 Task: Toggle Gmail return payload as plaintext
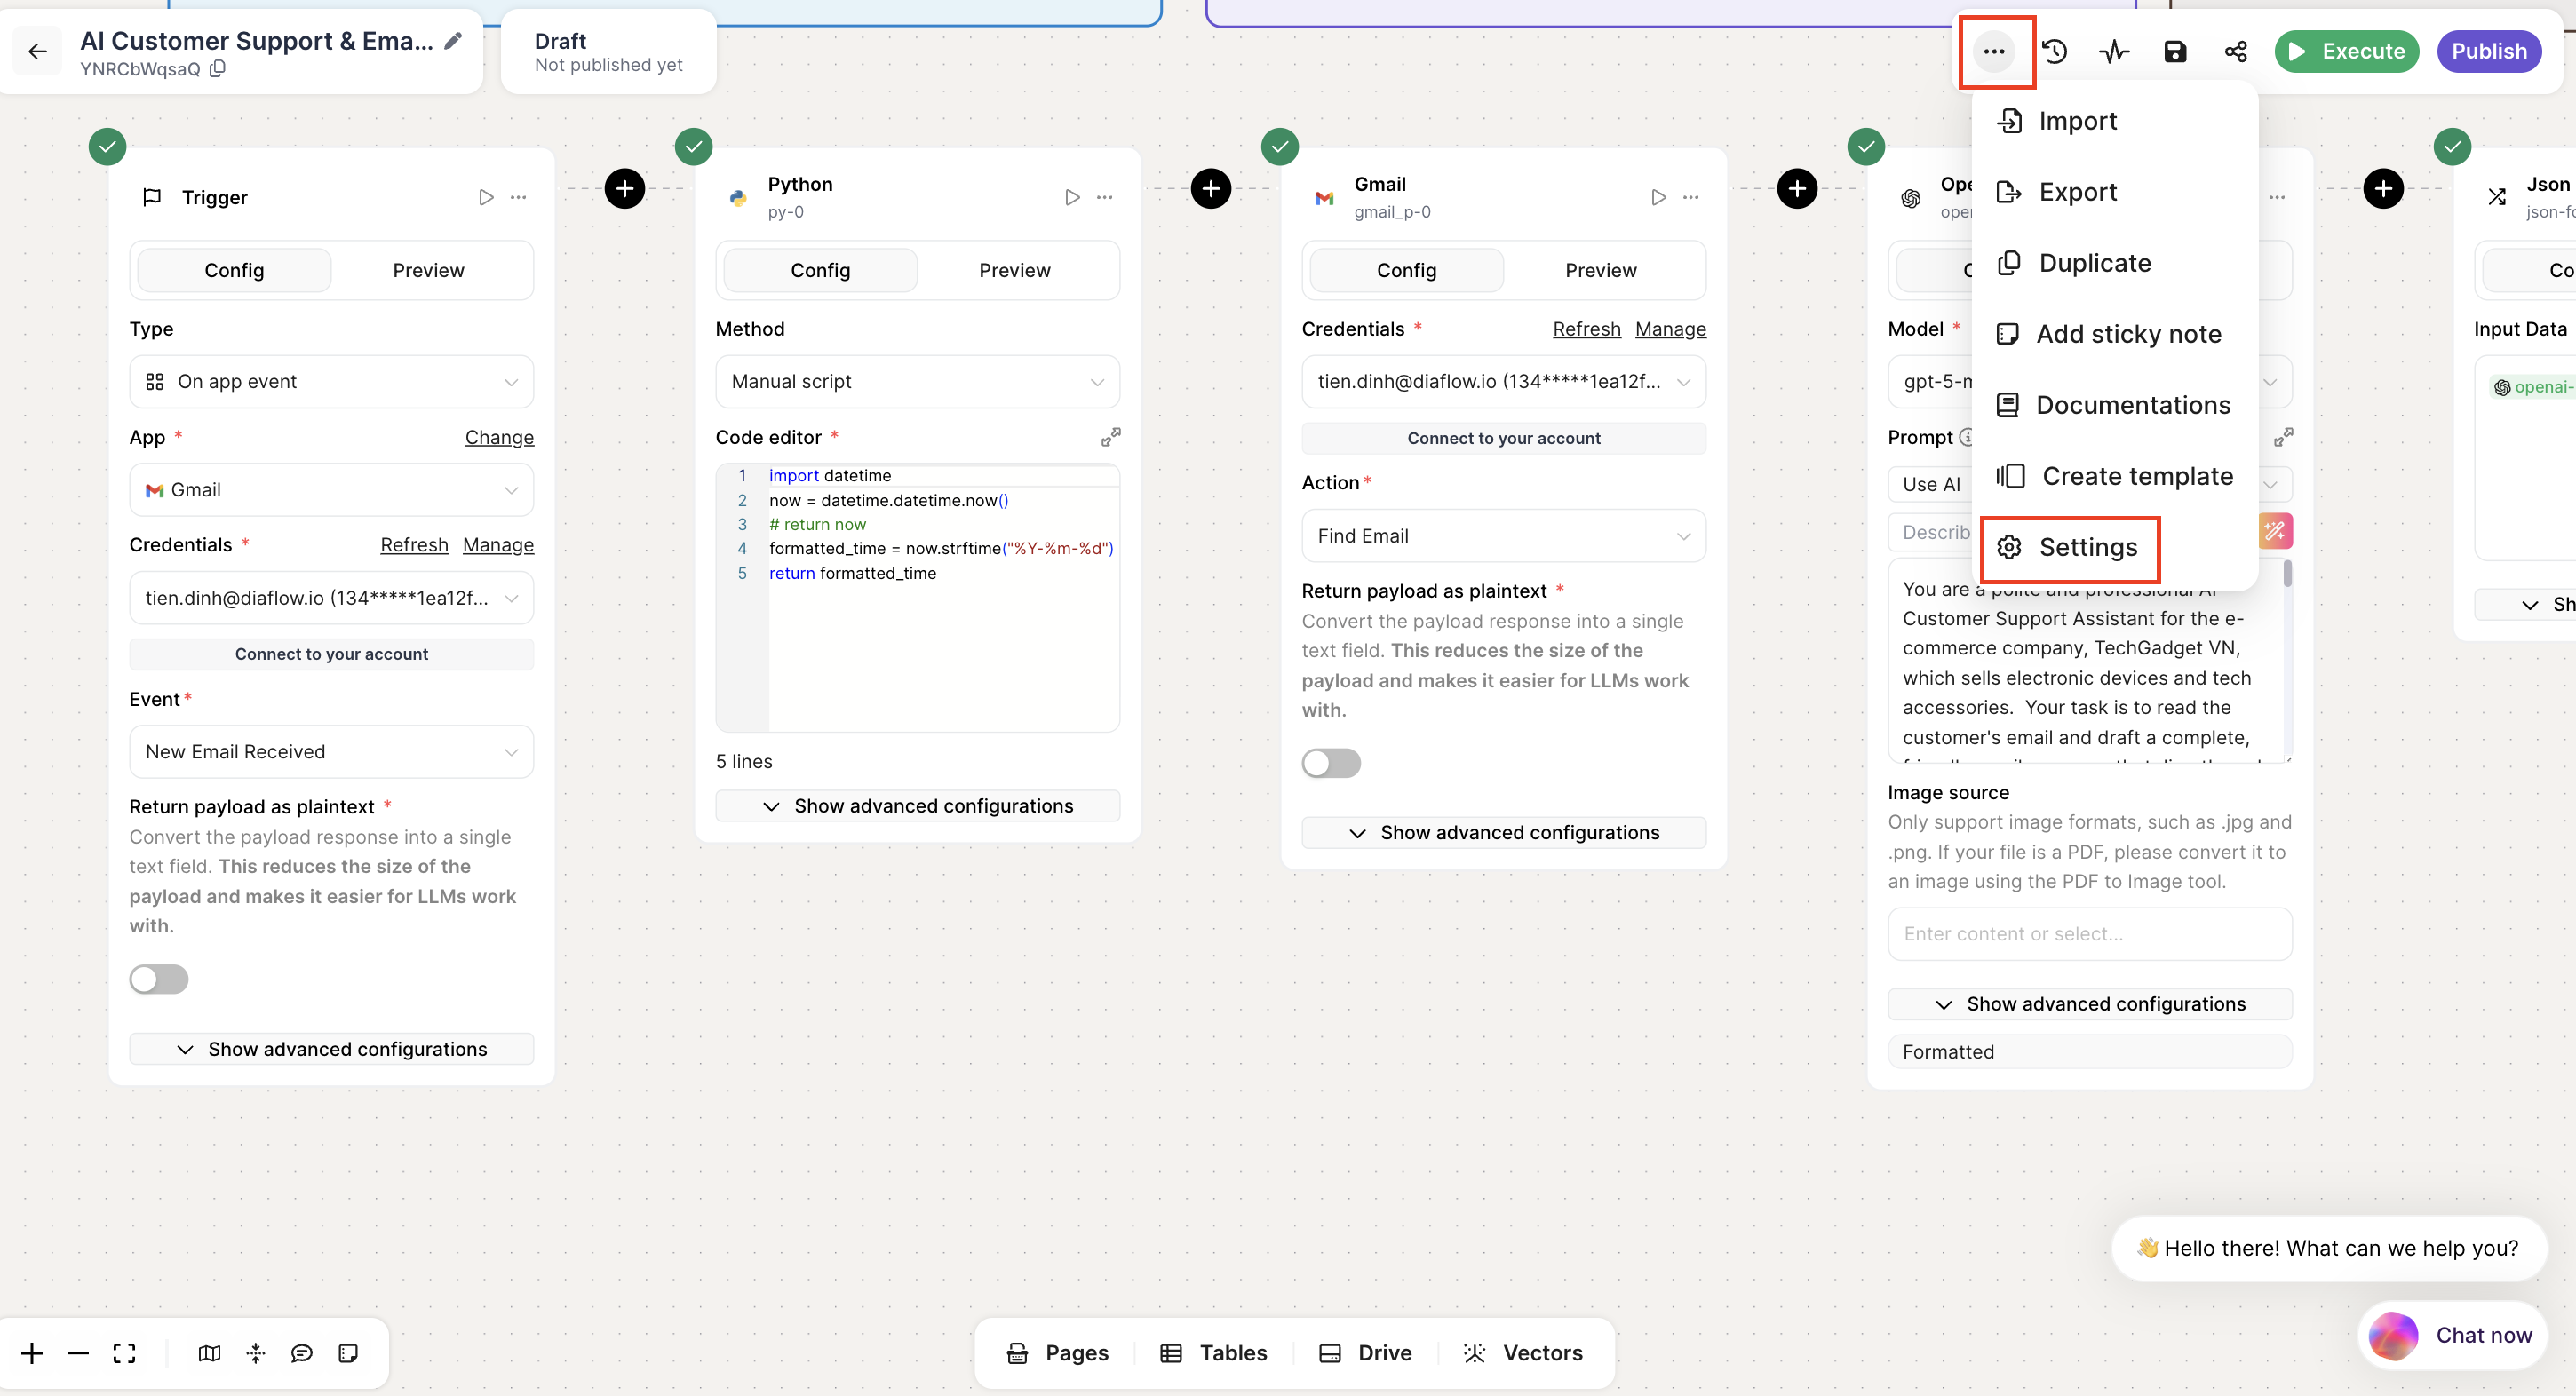click(1331, 763)
